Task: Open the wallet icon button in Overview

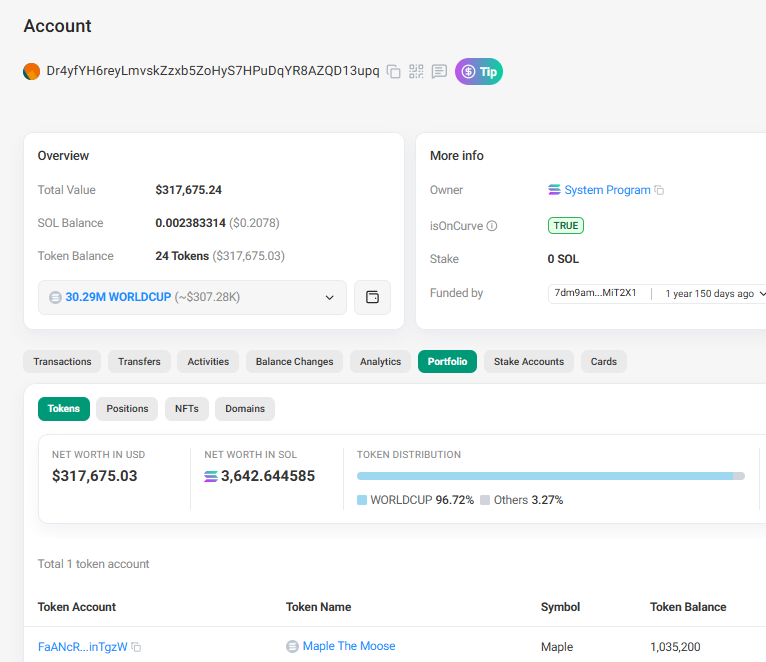Action: click(x=372, y=297)
